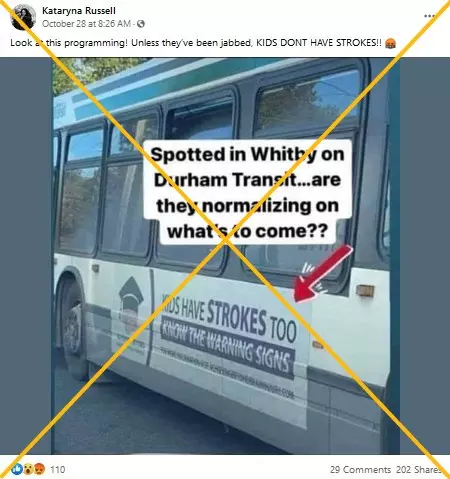Open Kataryna Russell's profile picture
Image resolution: width=450 pixels, height=479 pixels.
point(23,17)
